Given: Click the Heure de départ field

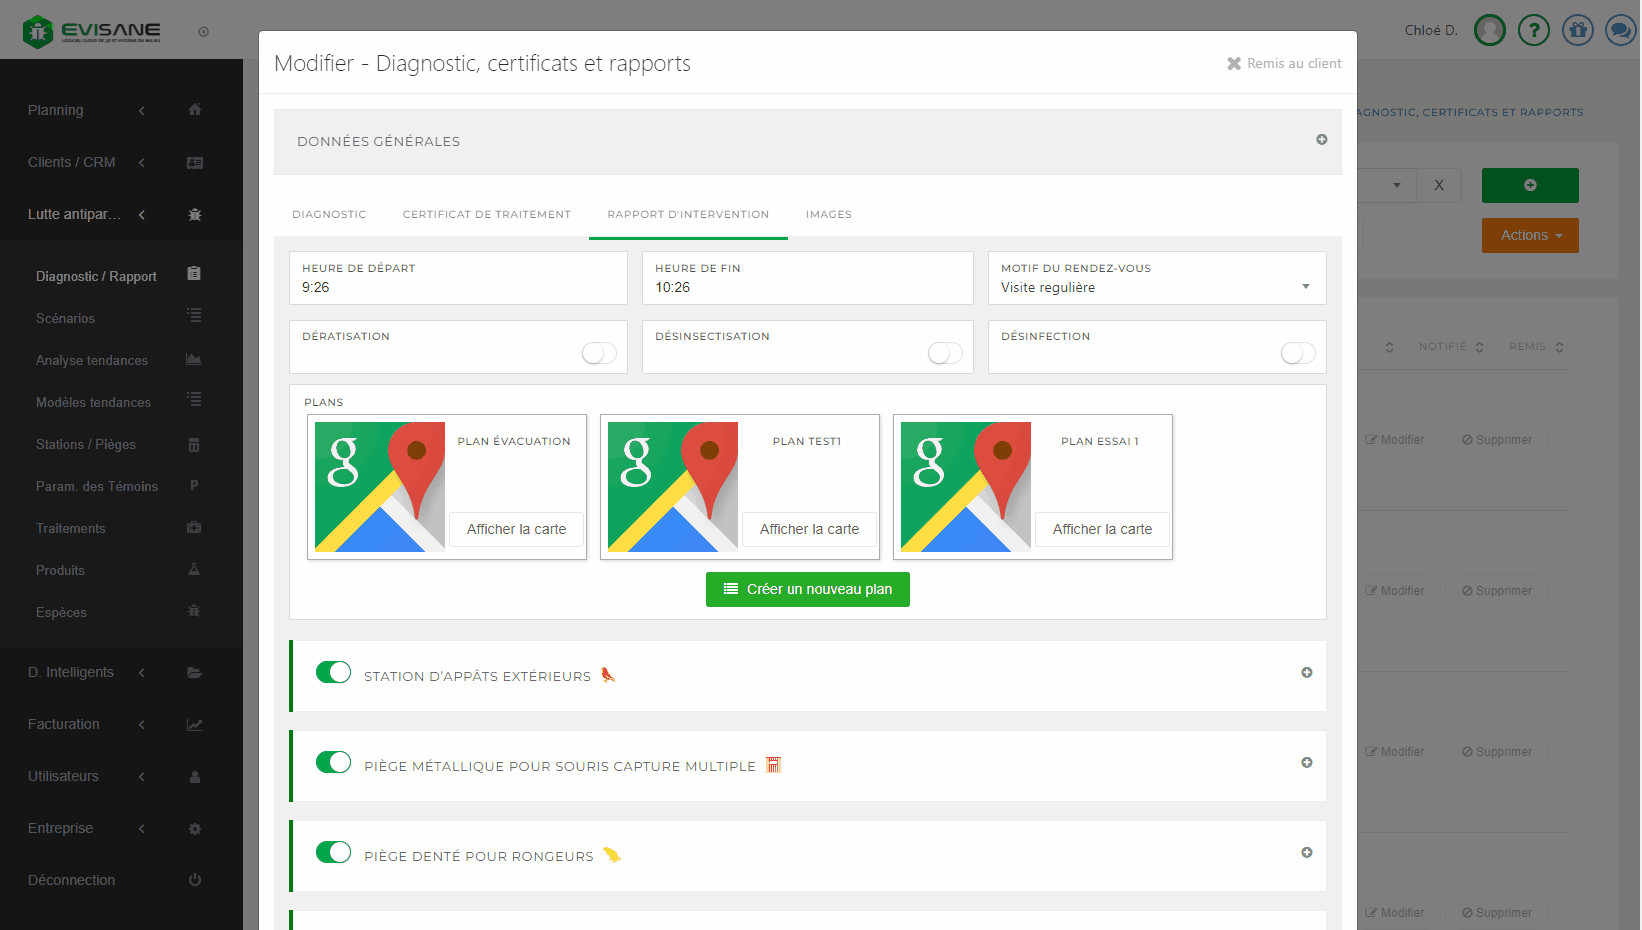Looking at the screenshot, I should click(458, 287).
